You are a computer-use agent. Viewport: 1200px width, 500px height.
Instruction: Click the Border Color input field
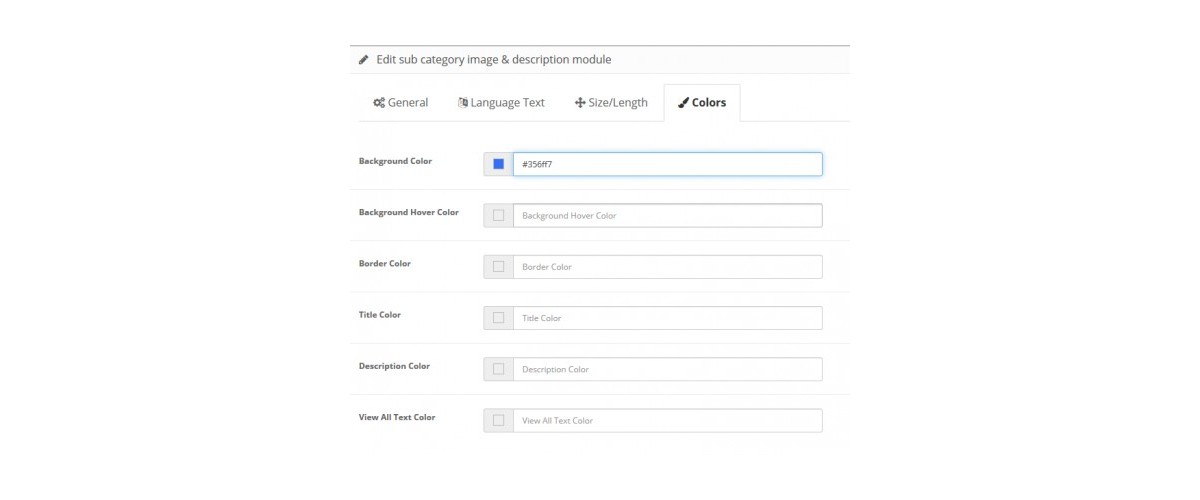668,267
